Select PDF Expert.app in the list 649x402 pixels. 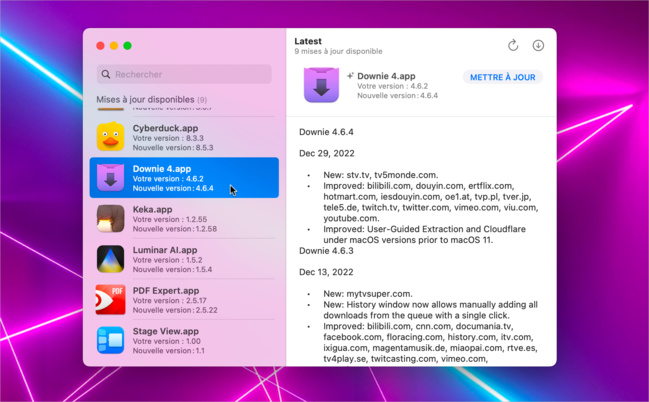(x=184, y=299)
